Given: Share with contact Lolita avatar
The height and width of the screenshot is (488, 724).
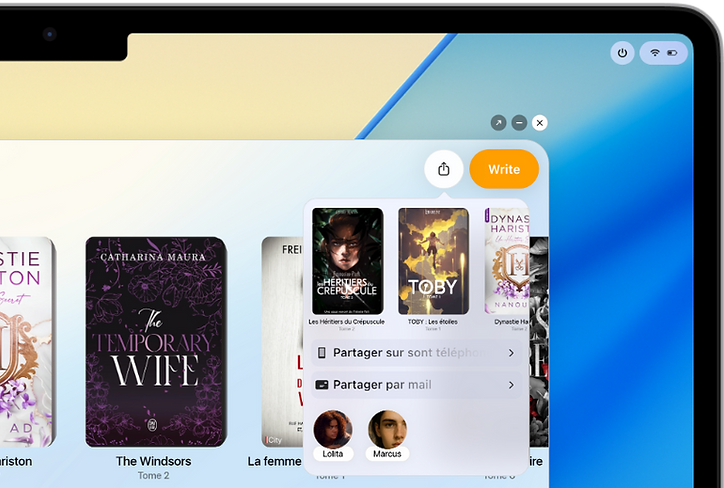Looking at the screenshot, I should (x=332, y=429).
